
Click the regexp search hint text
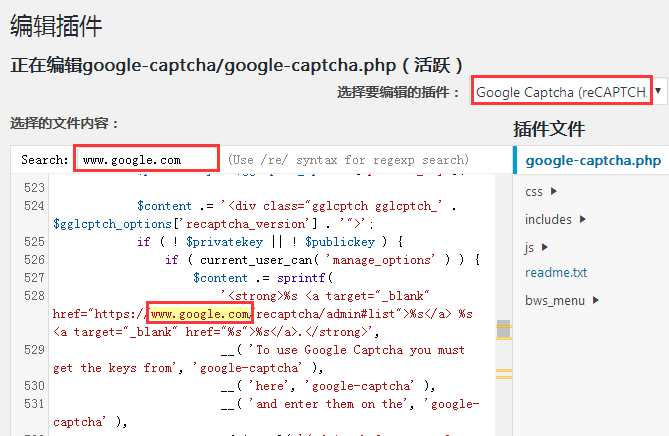coord(348,160)
